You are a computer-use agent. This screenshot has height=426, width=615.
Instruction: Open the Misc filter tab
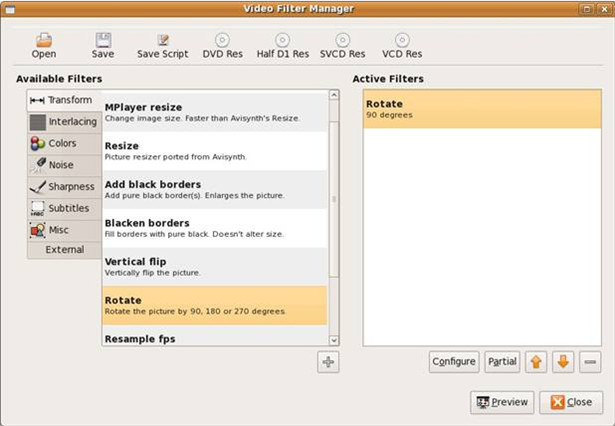[x=65, y=230]
